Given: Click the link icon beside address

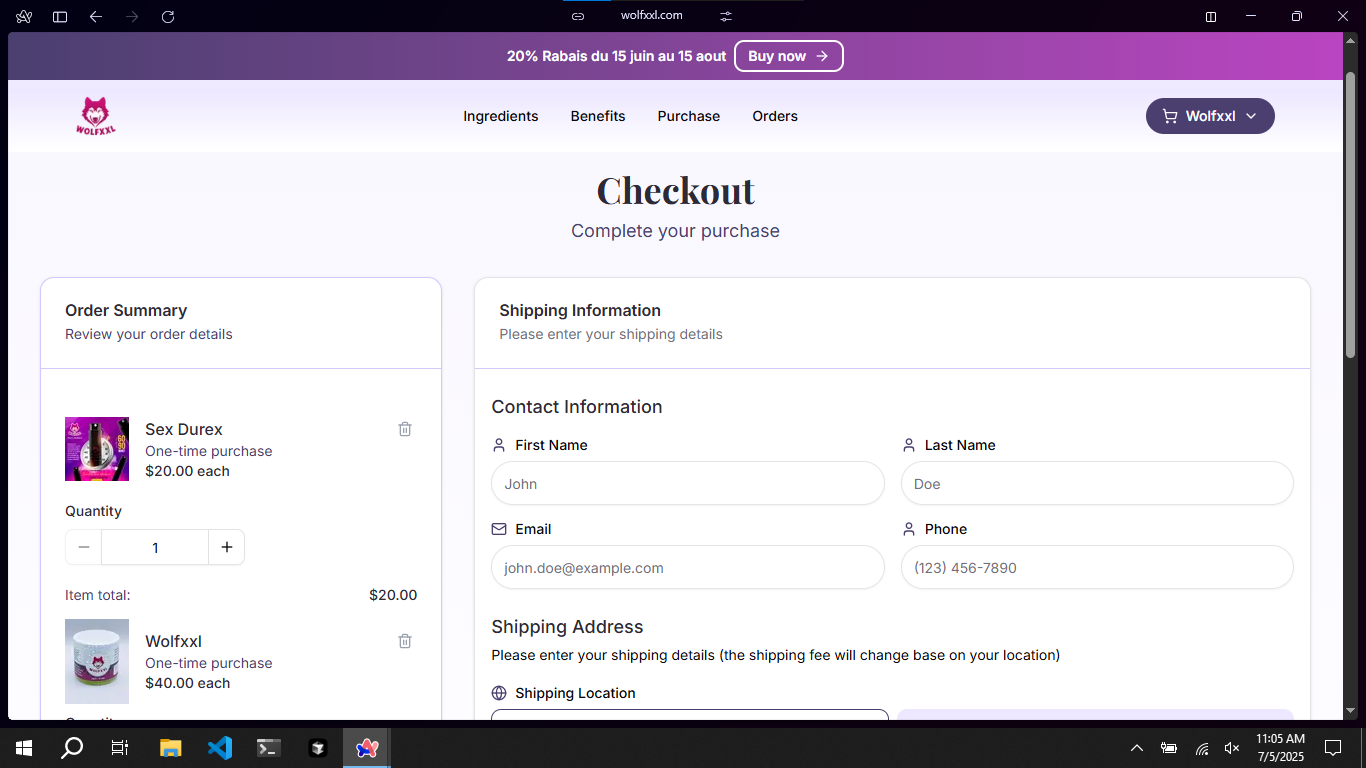Looking at the screenshot, I should click(x=578, y=16).
